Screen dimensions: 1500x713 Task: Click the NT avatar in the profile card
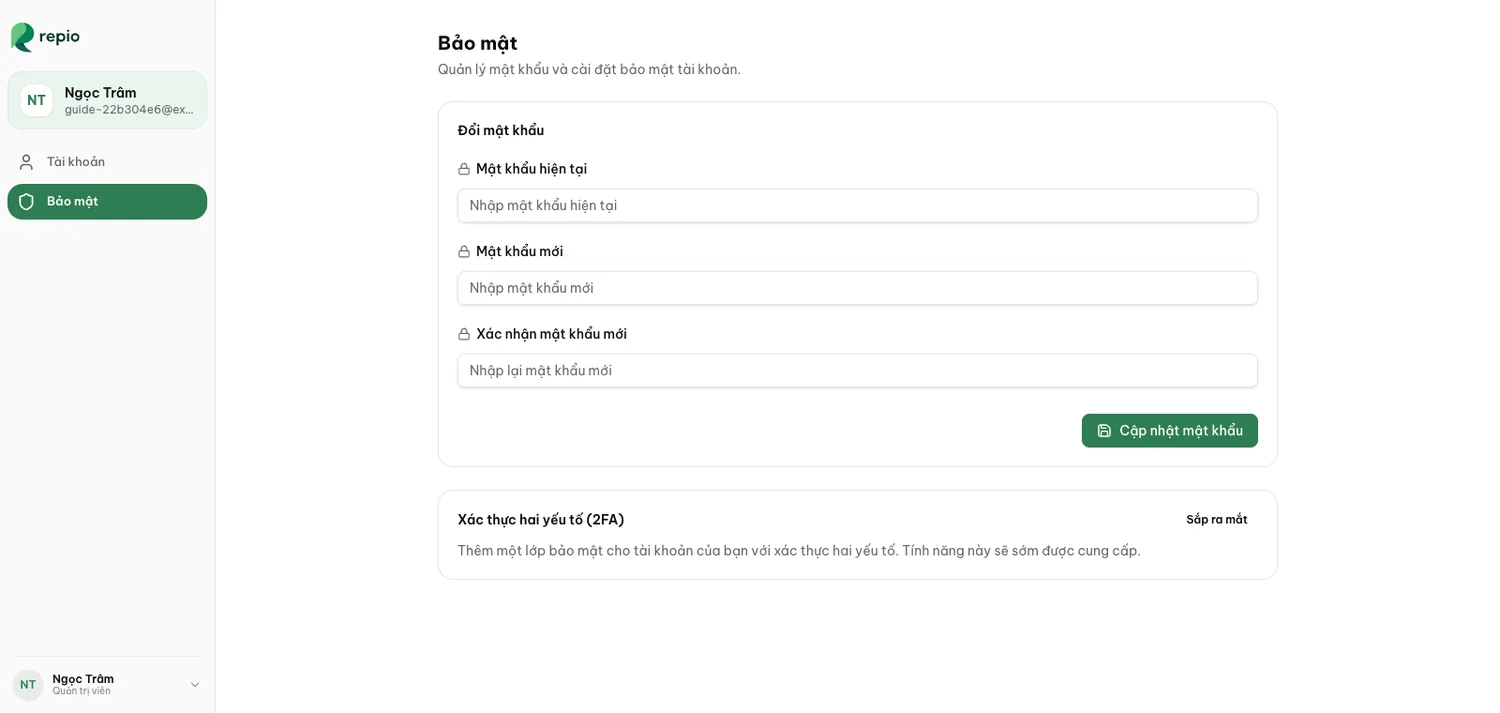coord(36,100)
